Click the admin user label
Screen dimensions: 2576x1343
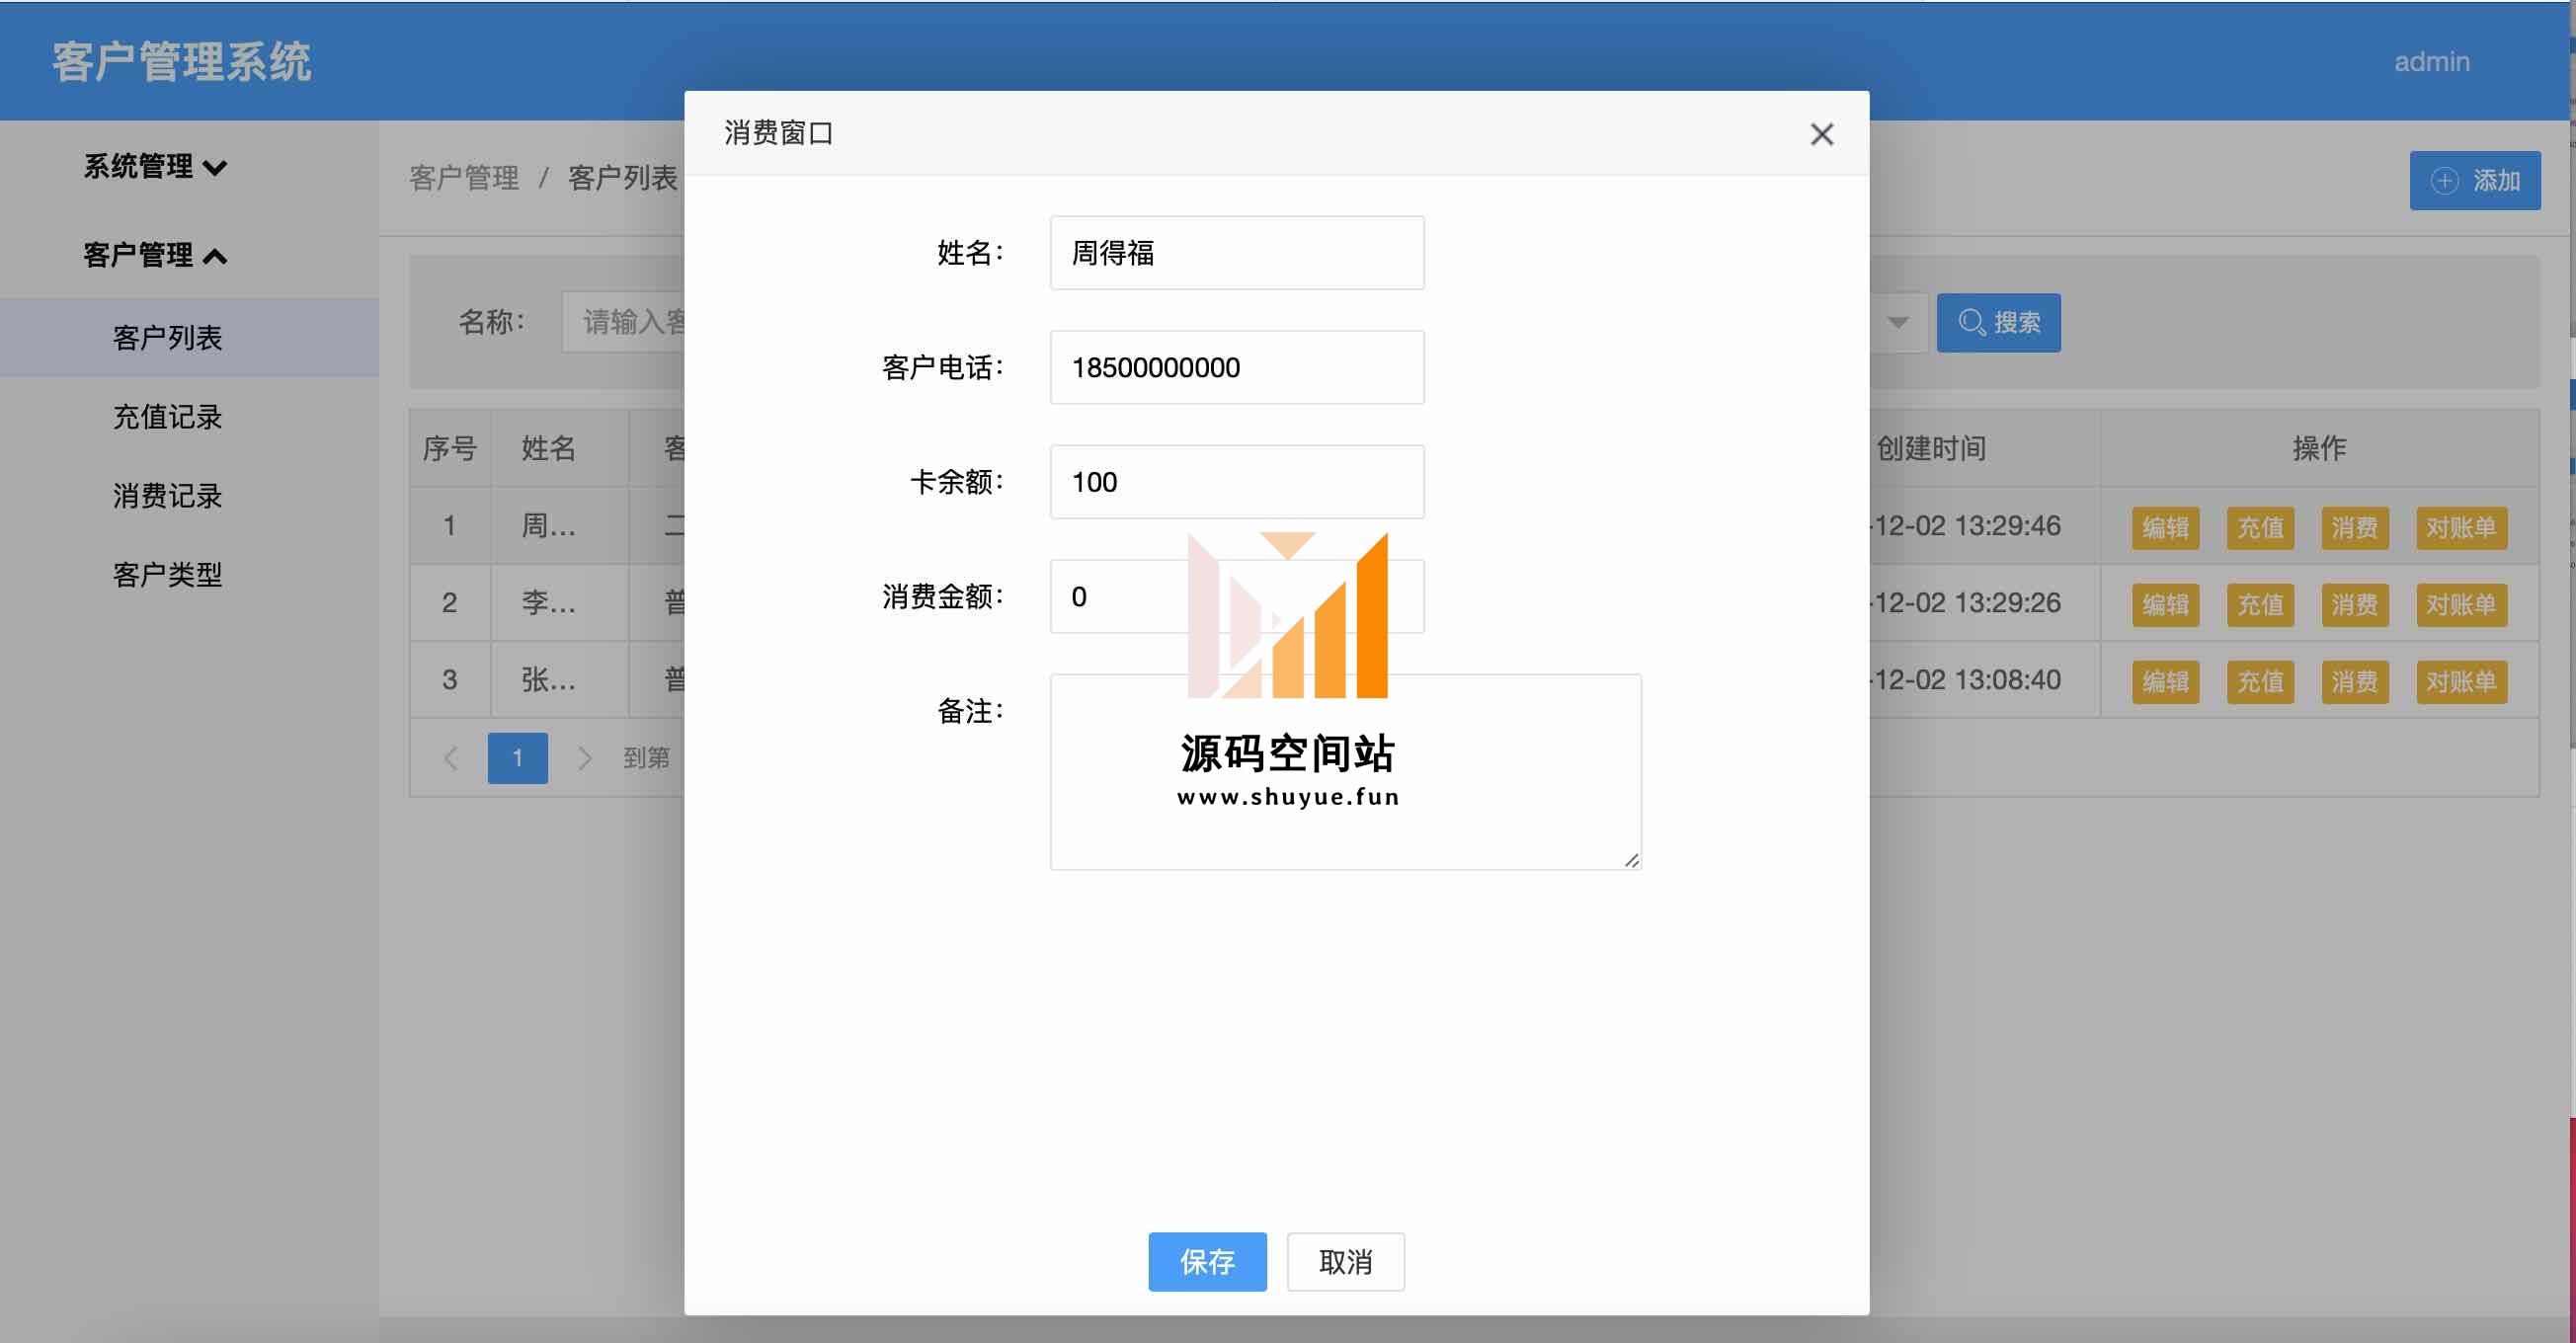pos(2431,61)
